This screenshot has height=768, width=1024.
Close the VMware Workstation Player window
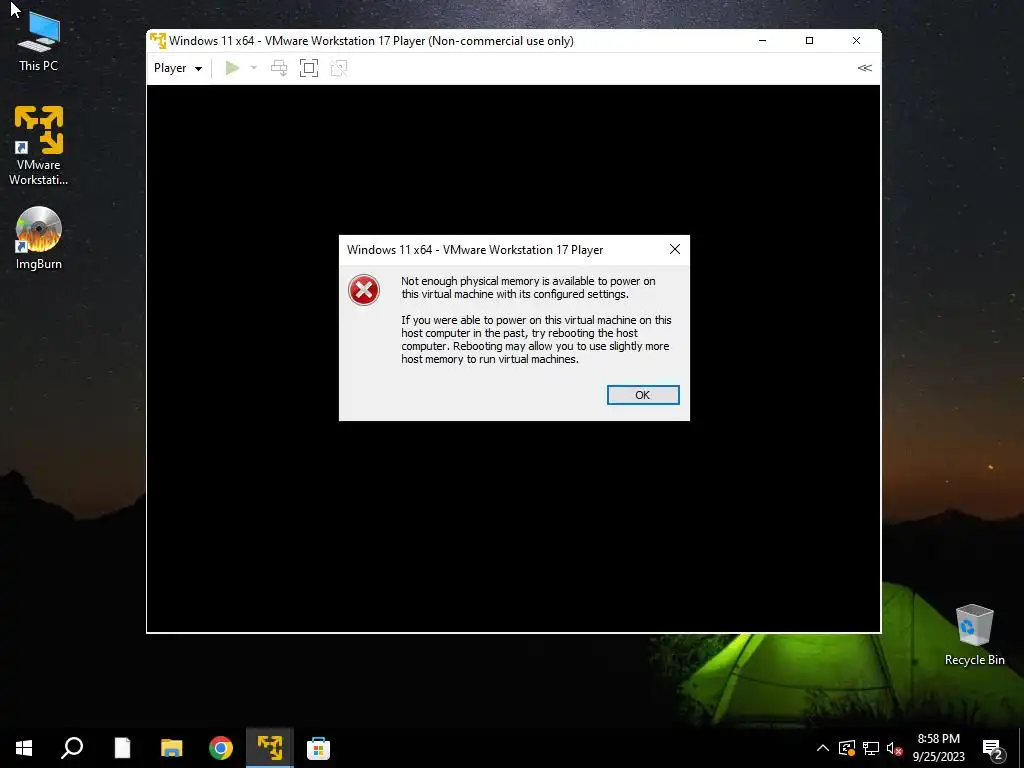(x=856, y=40)
